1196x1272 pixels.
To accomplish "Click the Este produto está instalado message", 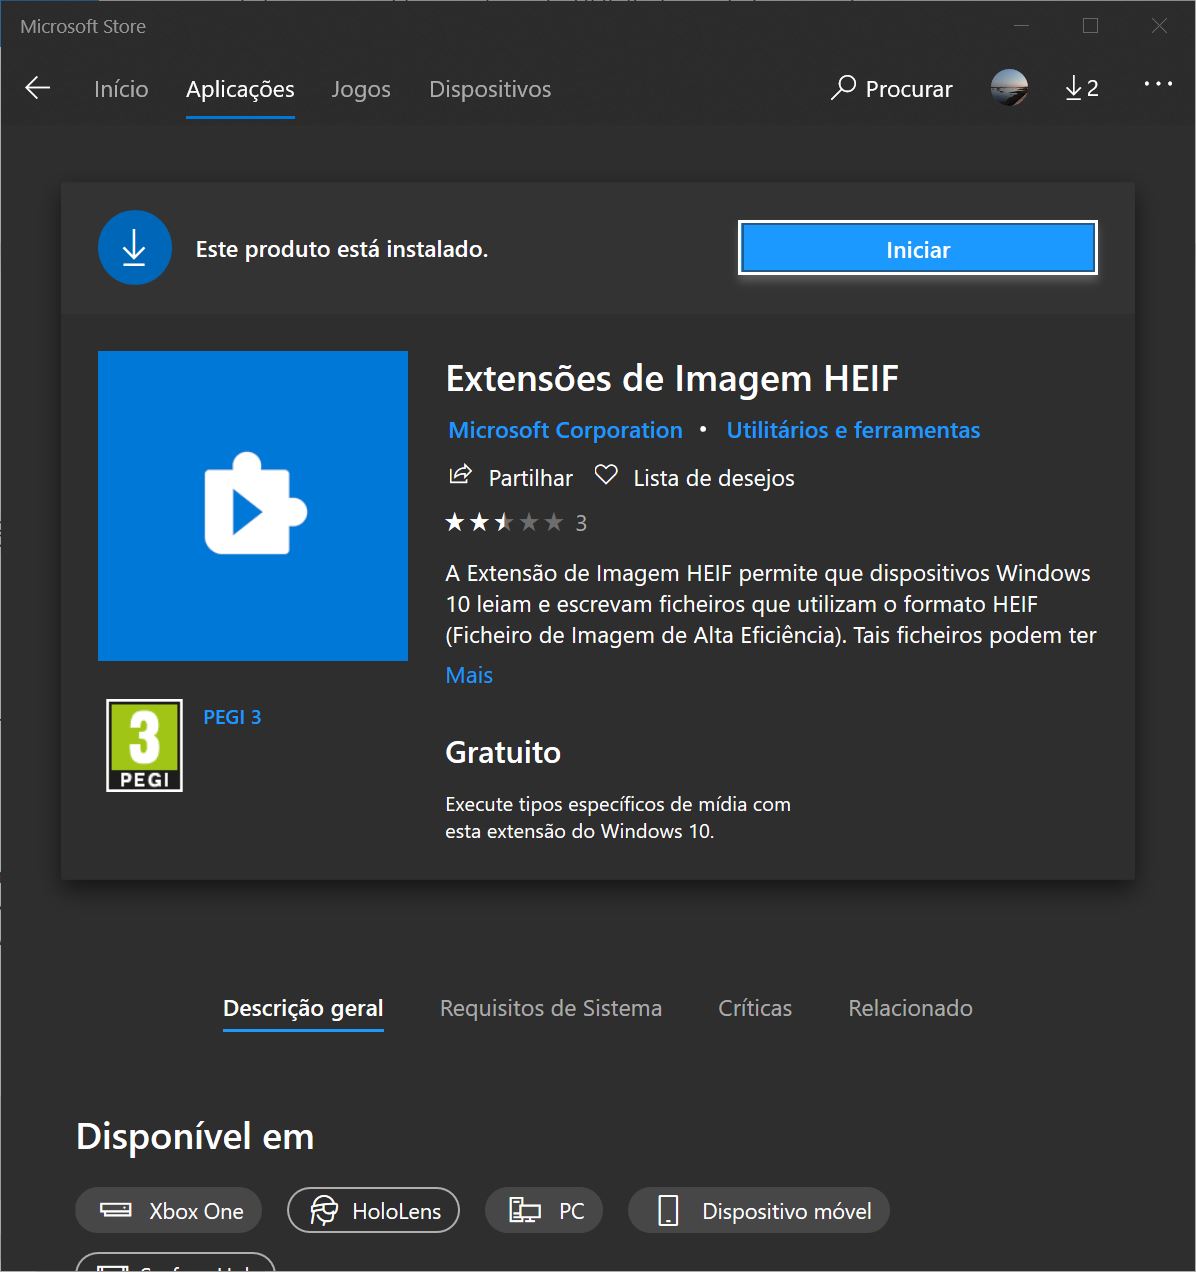I will click(342, 249).
